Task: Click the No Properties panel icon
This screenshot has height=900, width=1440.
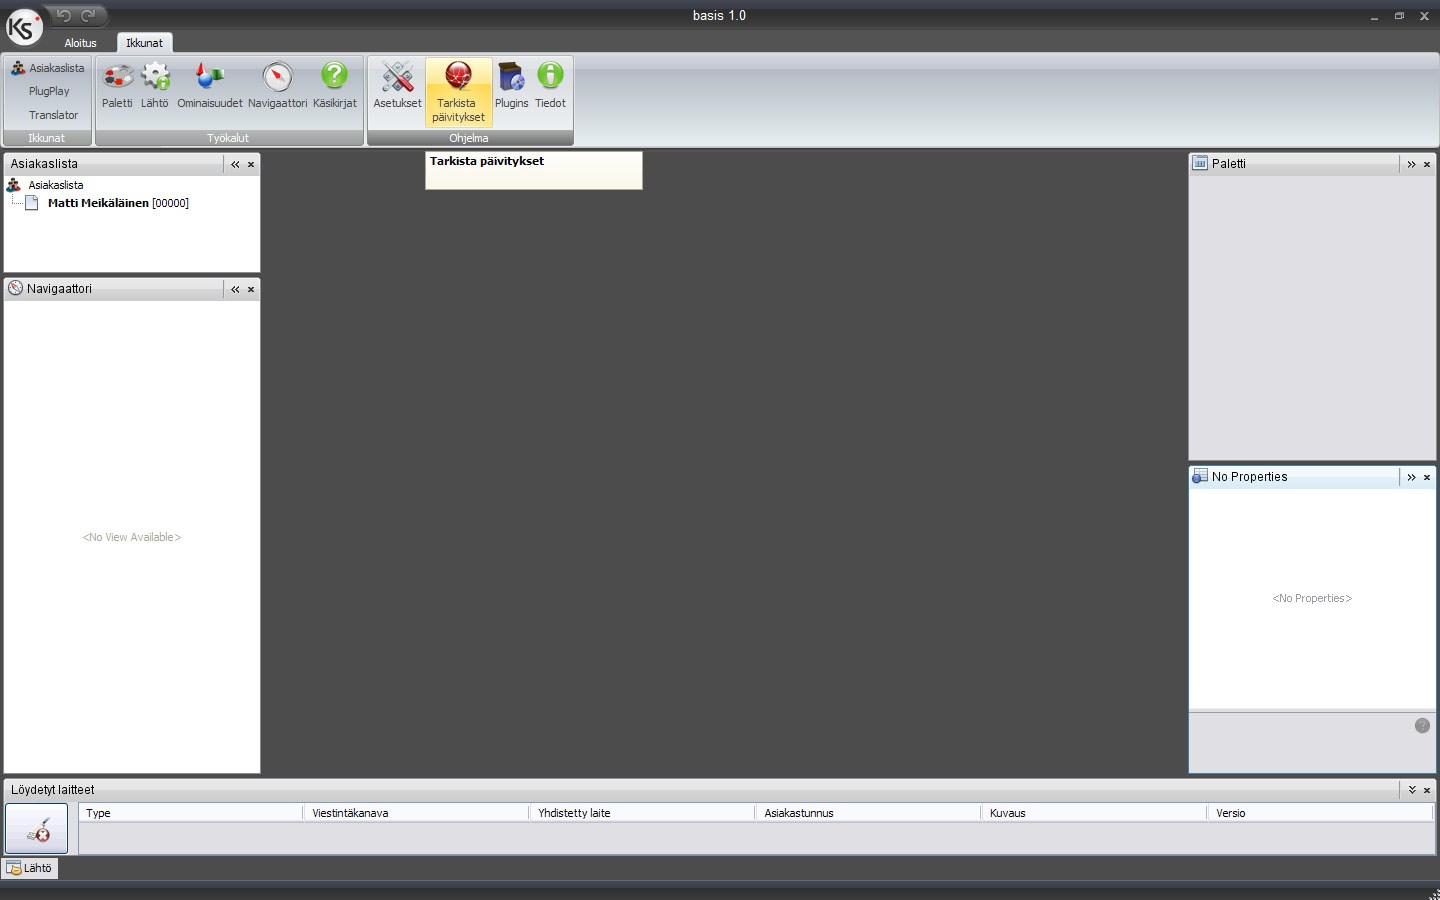Action: tap(1200, 476)
